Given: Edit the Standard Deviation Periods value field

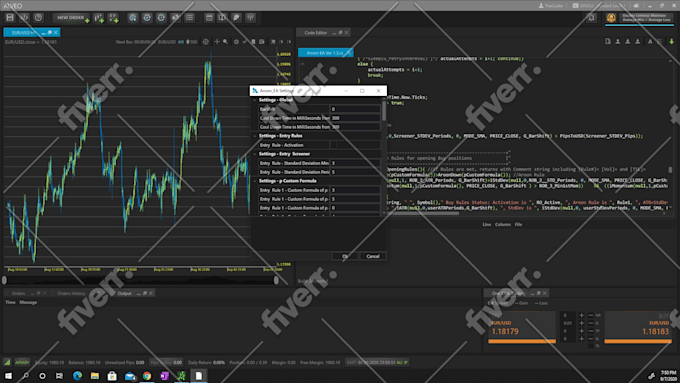Looking at the screenshot, I should [x=355, y=172].
